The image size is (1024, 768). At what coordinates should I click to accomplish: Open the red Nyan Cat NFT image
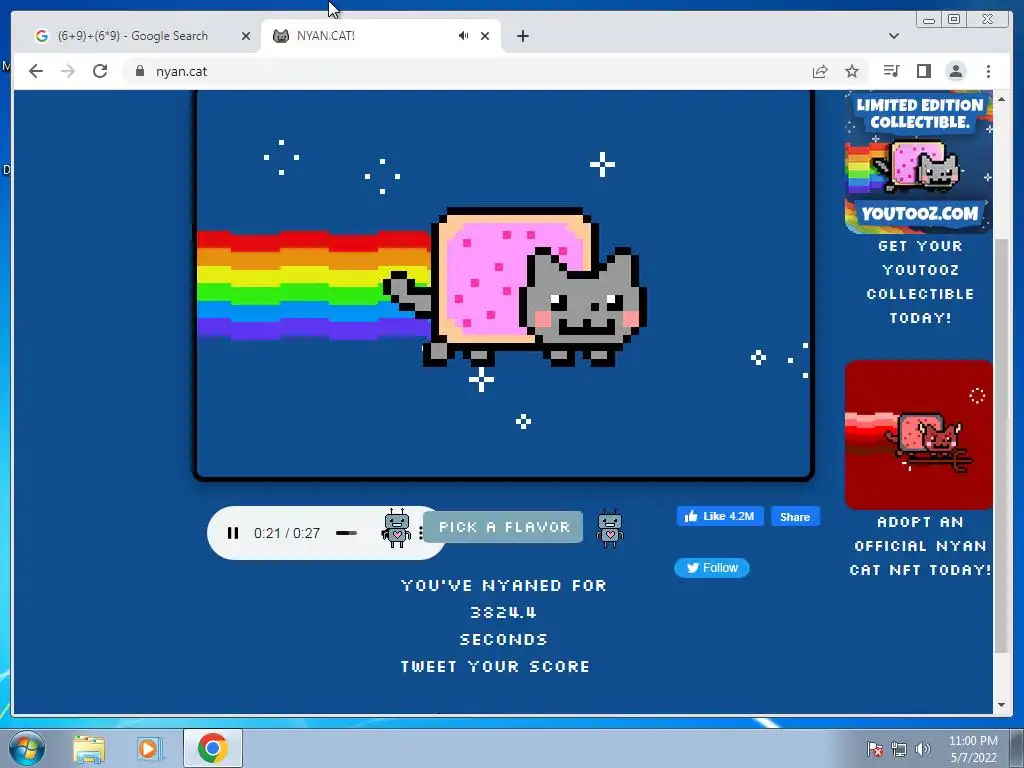pyautogui.click(x=918, y=435)
